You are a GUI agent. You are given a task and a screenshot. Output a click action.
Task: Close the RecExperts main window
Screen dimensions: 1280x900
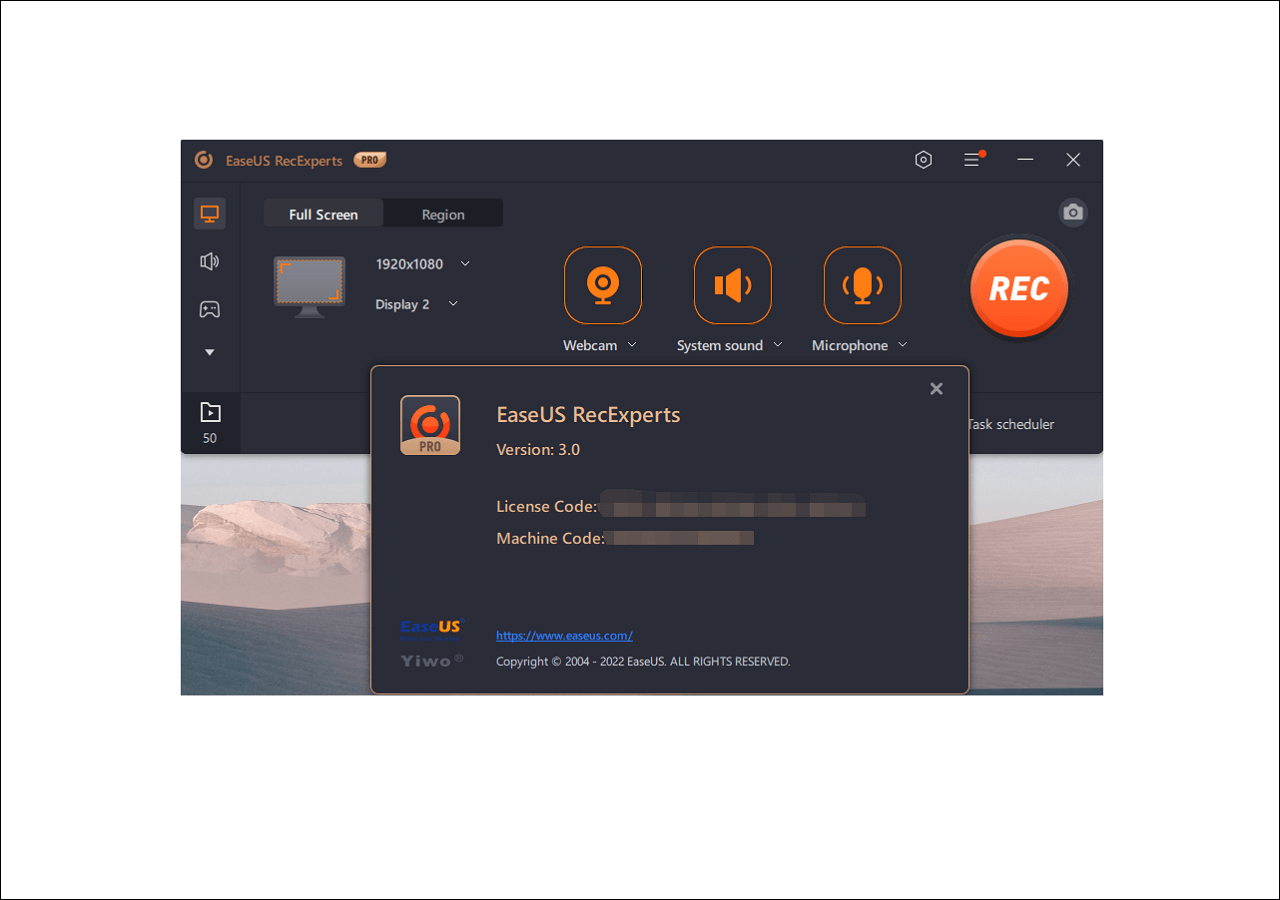point(1073,160)
